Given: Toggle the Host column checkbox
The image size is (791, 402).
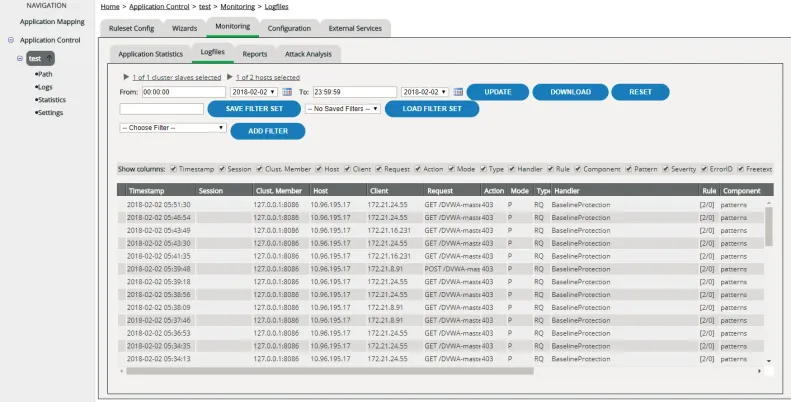Looking at the screenshot, I should point(319,169).
